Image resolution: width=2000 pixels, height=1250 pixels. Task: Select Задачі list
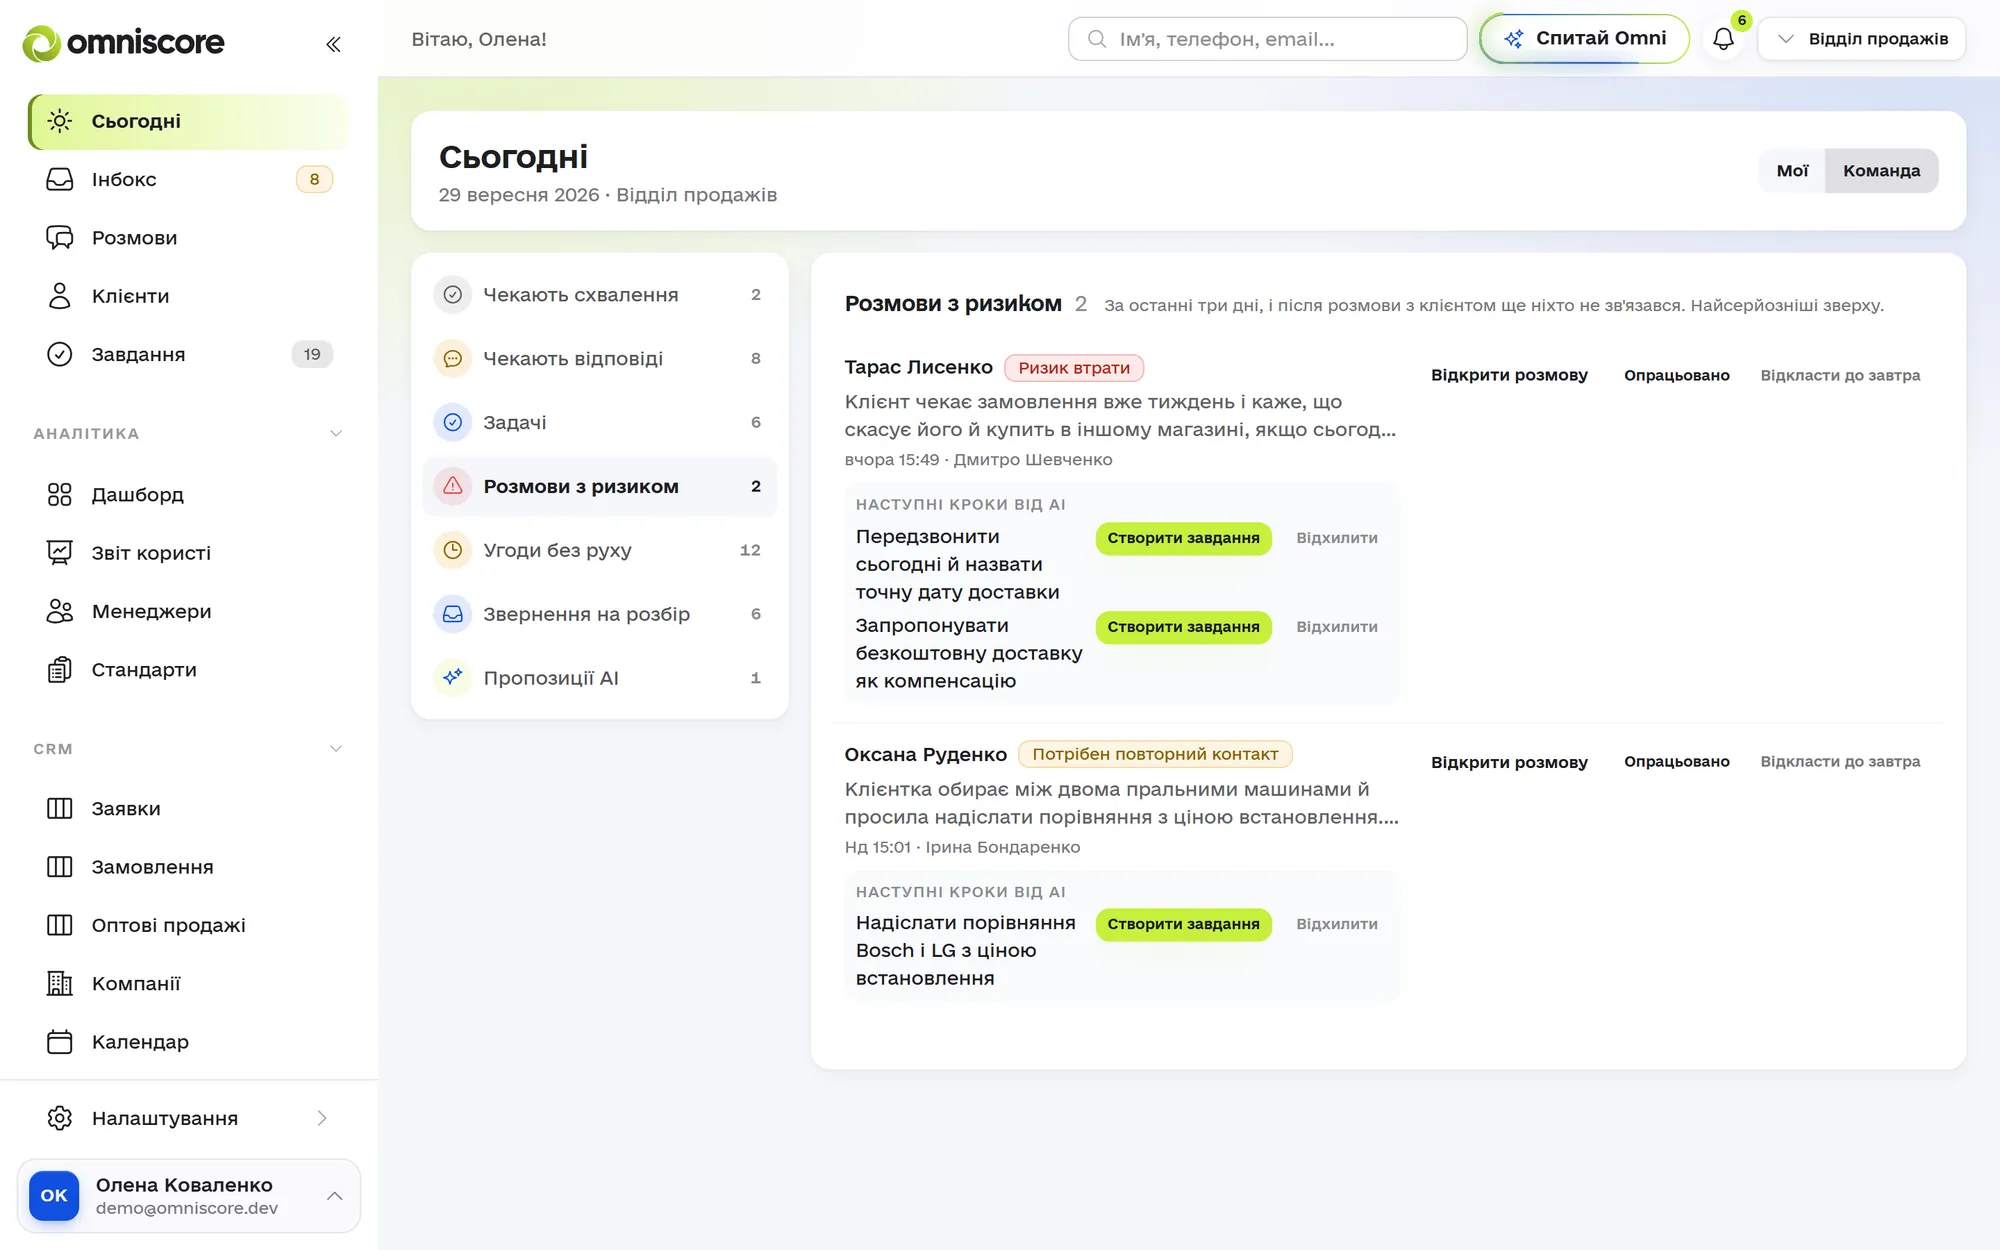[599, 422]
